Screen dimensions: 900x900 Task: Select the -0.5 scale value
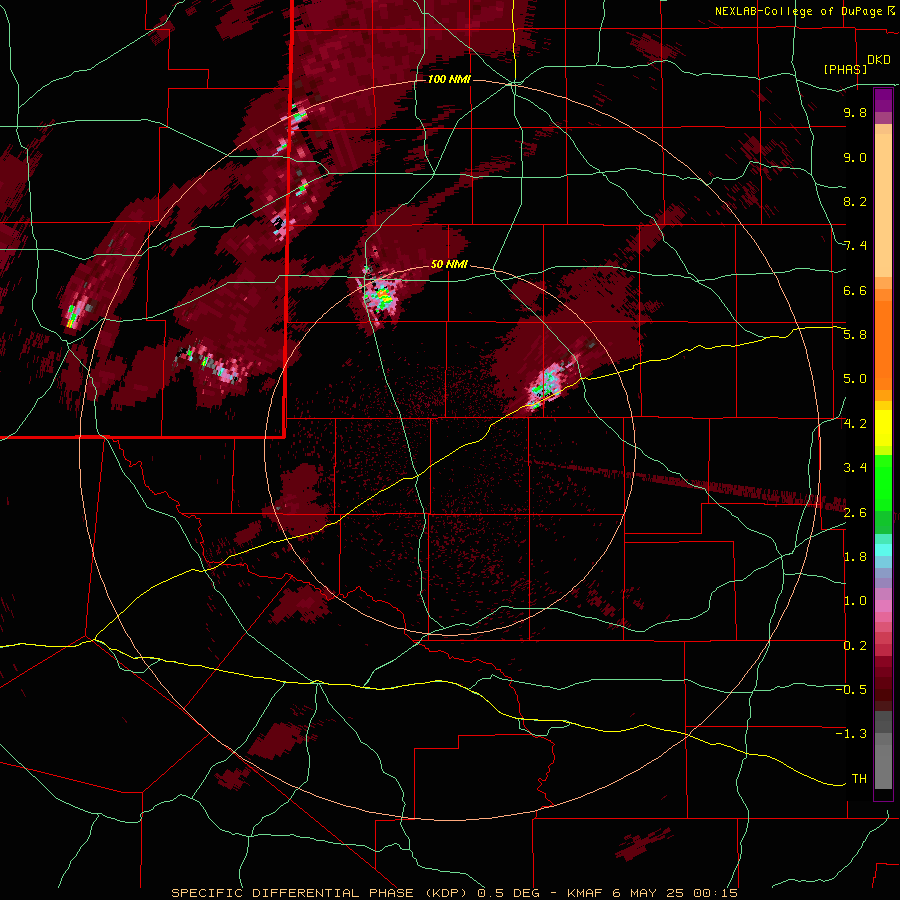click(852, 690)
